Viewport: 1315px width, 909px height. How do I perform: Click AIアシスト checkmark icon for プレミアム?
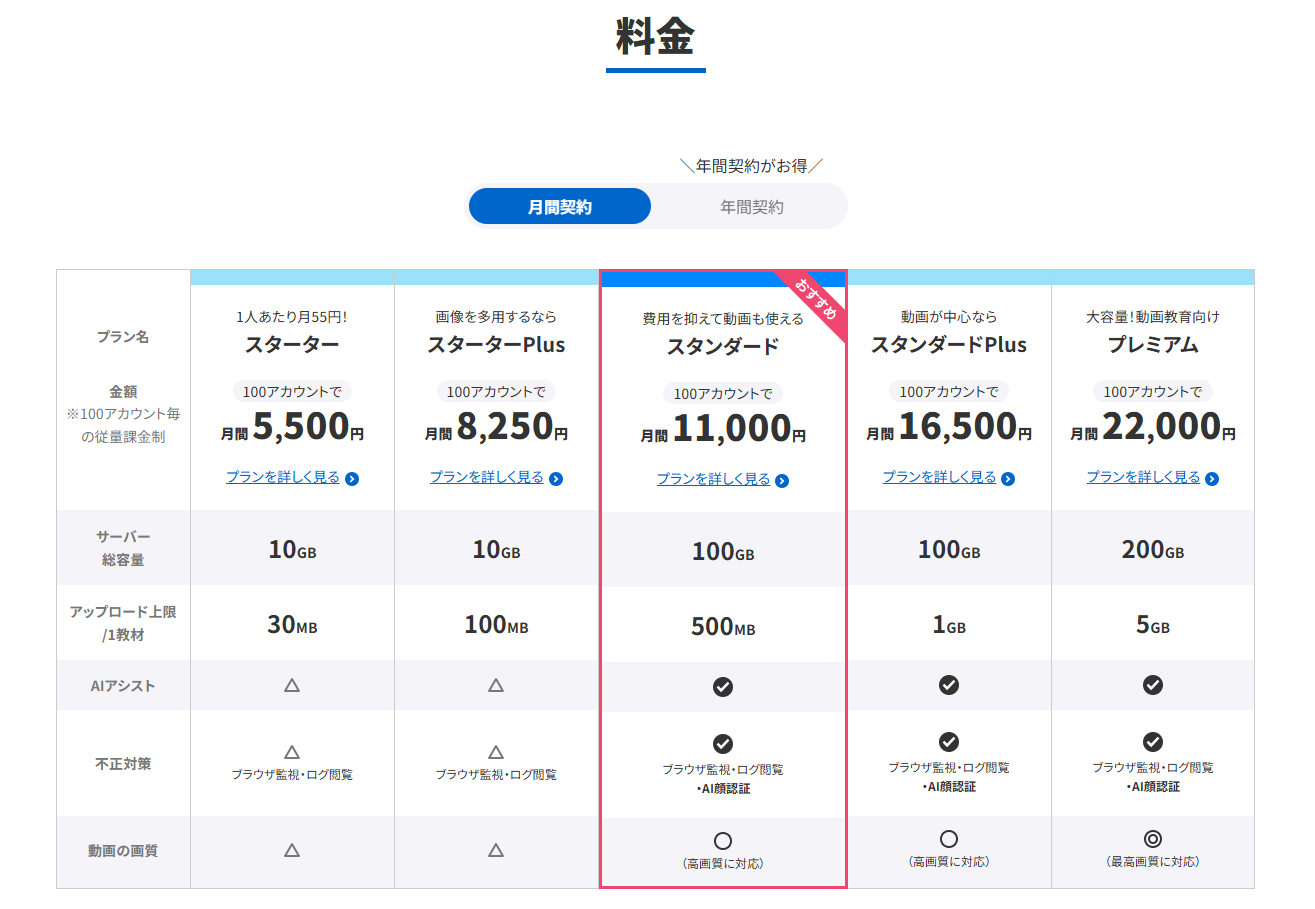1153,685
